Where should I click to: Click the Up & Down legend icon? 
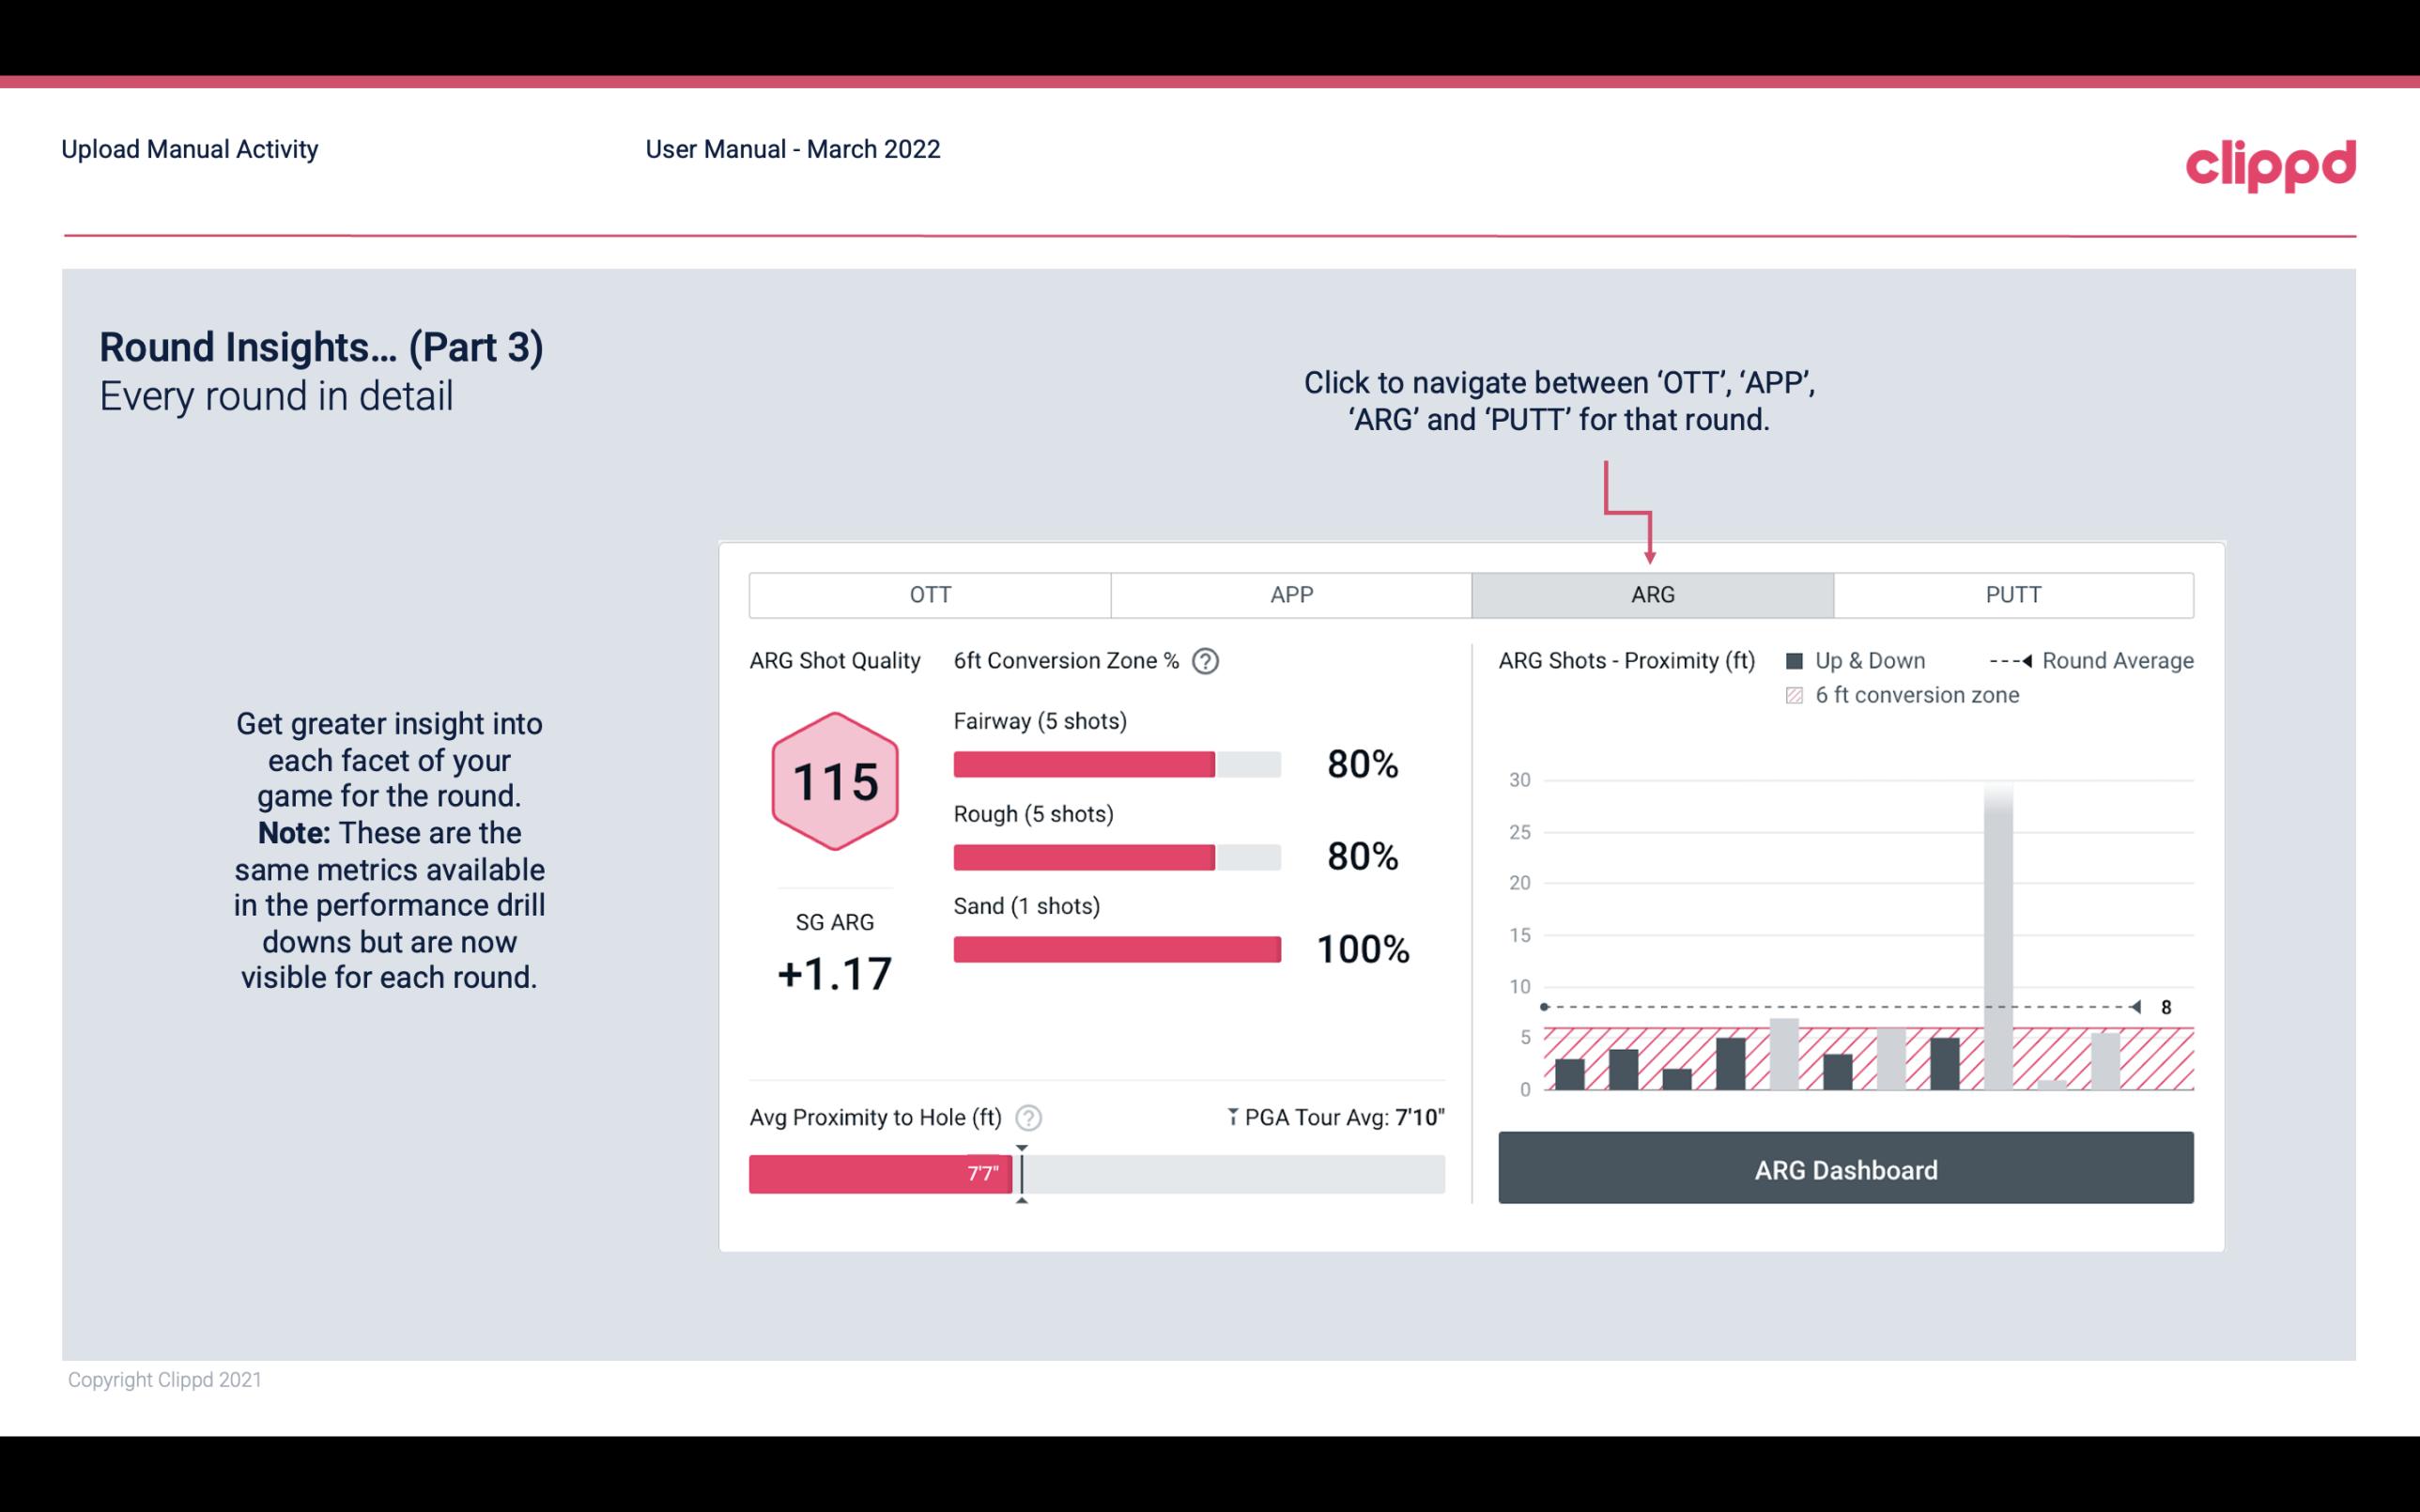point(1796,660)
